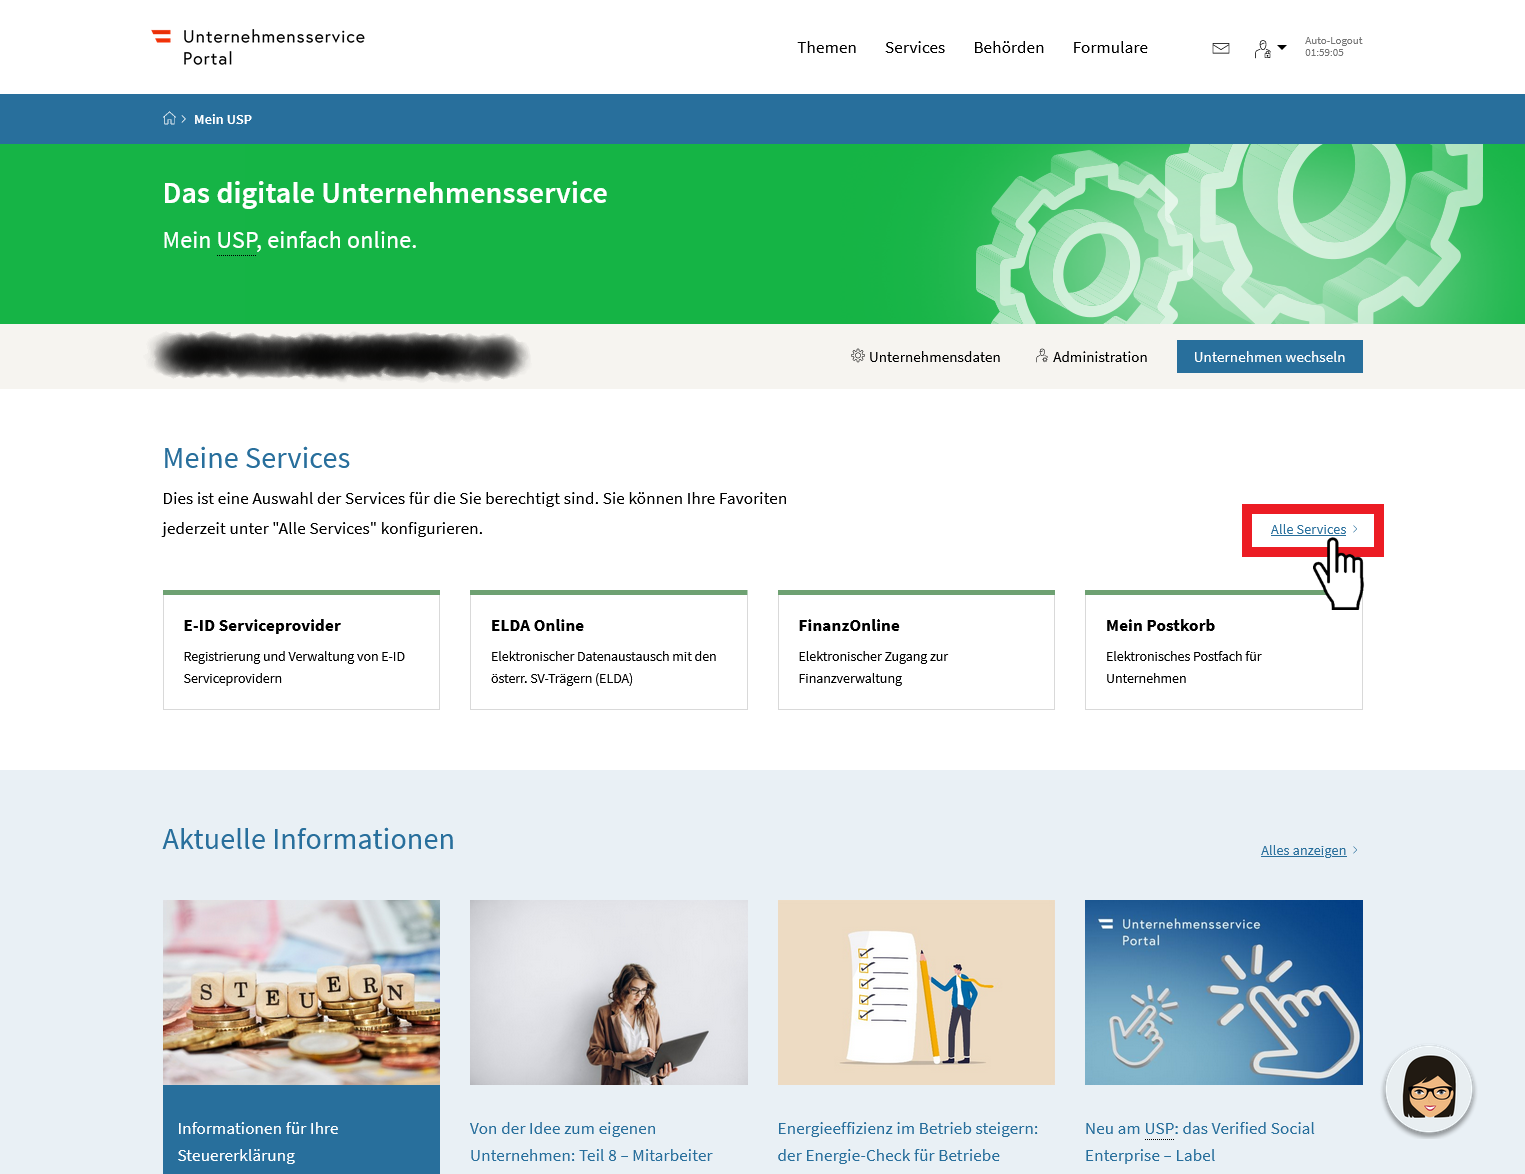The width and height of the screenshot is (1525, 1174).
Task: Open the Administration link
Action: pyautogui.click(x=1091, y=356)
